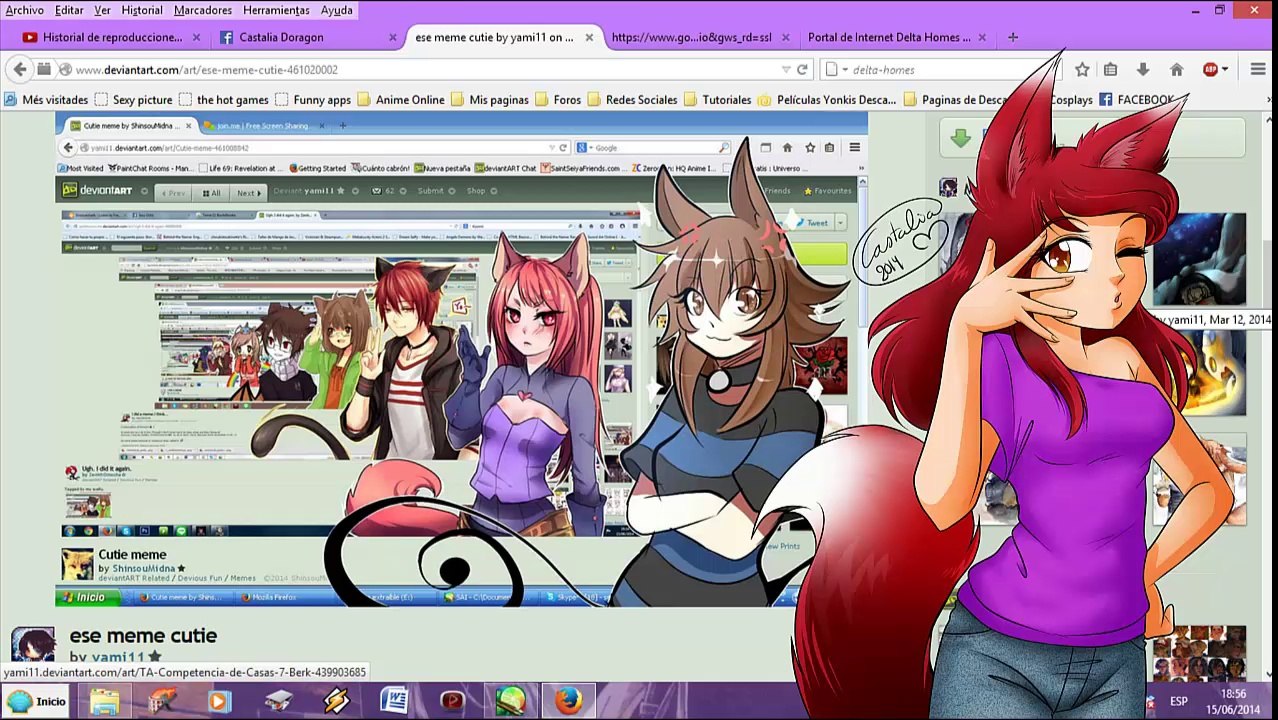
Task: Go to the home page icon
Action: (x=1176, y=70)
